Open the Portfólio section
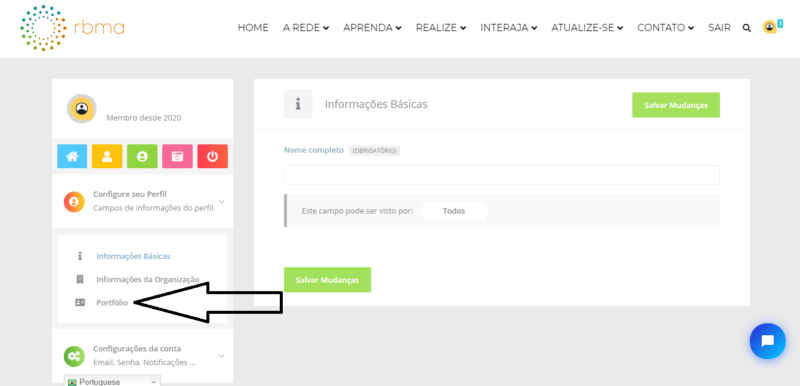 click(112, 302)
